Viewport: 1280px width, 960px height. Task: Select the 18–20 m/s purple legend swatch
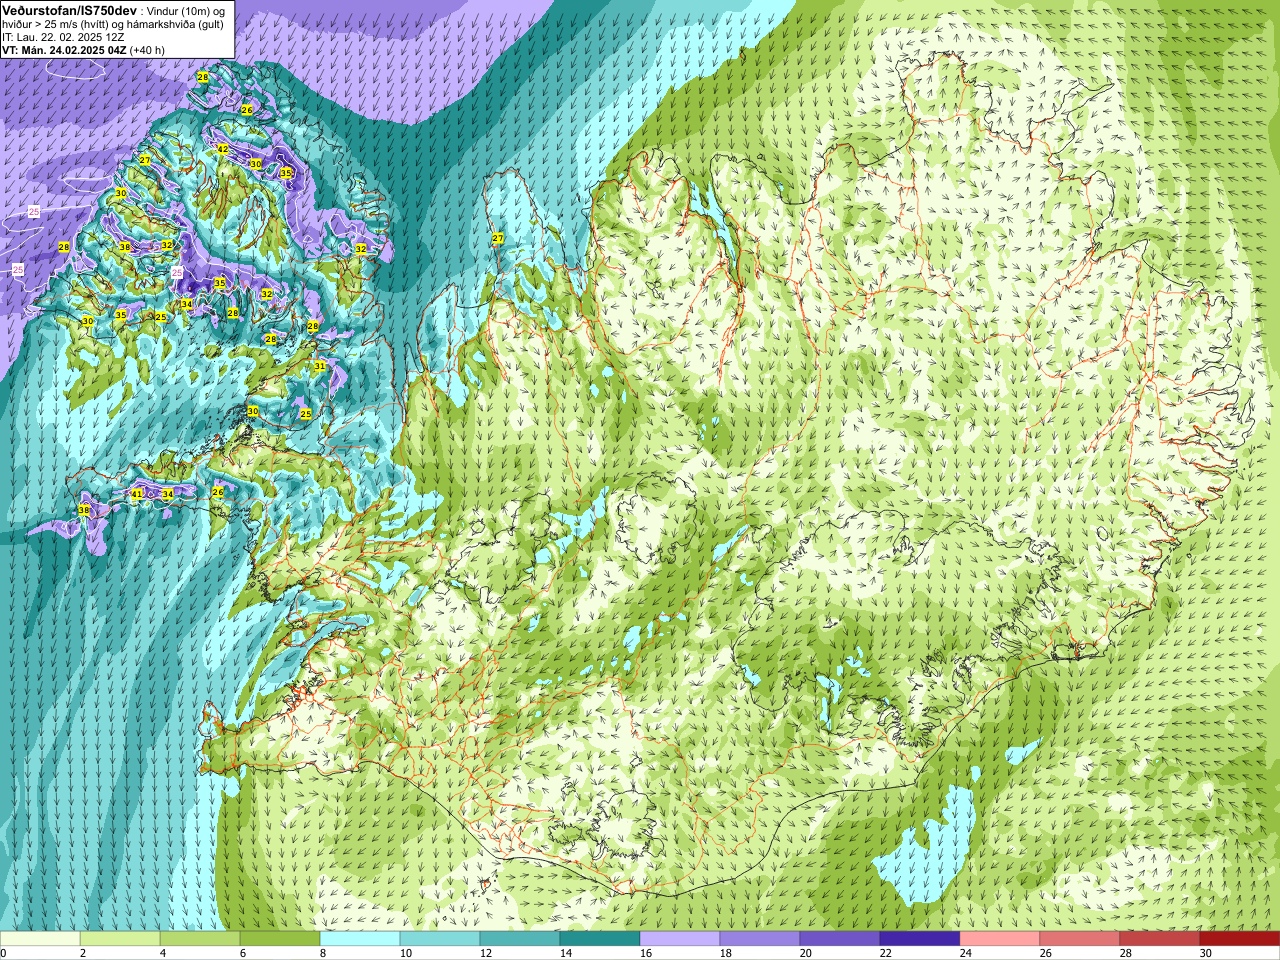760,939
